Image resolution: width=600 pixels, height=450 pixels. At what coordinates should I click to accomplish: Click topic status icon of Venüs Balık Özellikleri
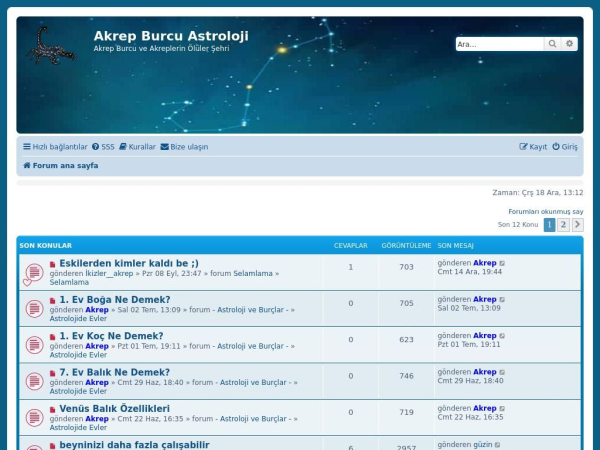(x=34, y=417)
